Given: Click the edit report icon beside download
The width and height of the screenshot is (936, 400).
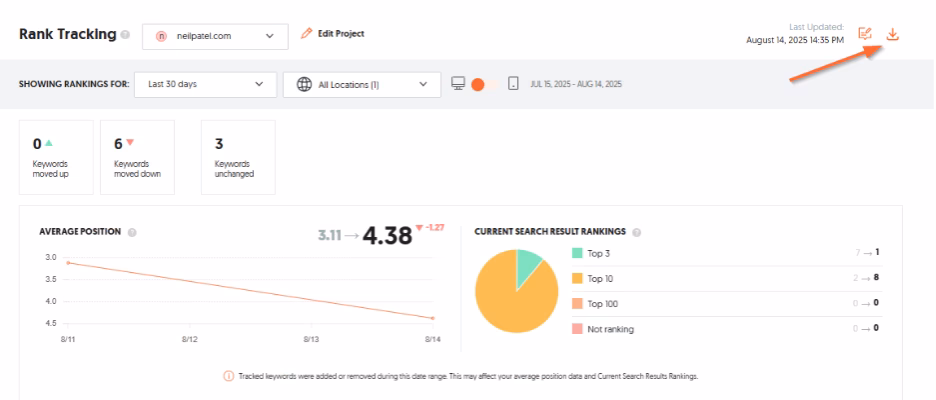Looking at the screenshot, I should [x=866, y=35].
